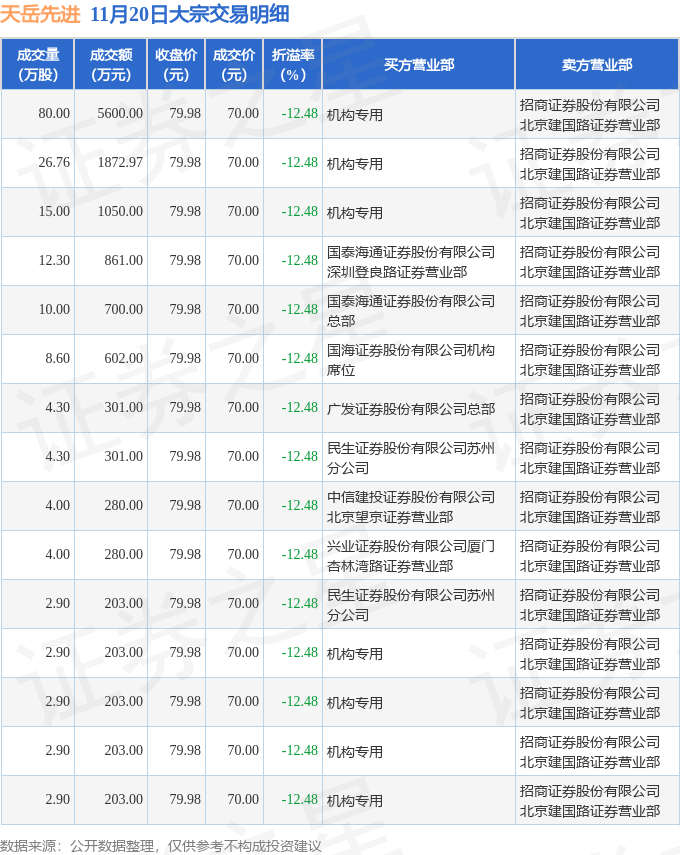
Task: Click the data source disclaimer 数据来源 text
Action: [x=161, y=846]
